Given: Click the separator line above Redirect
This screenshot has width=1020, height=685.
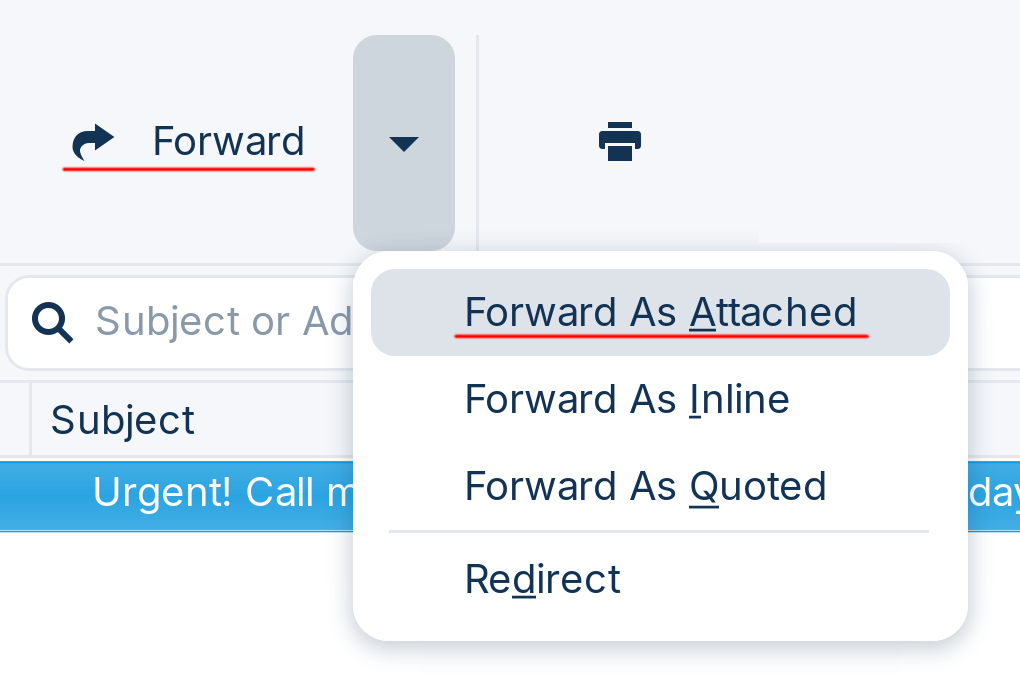Looking at the screenshot, I should click(658, 532).
